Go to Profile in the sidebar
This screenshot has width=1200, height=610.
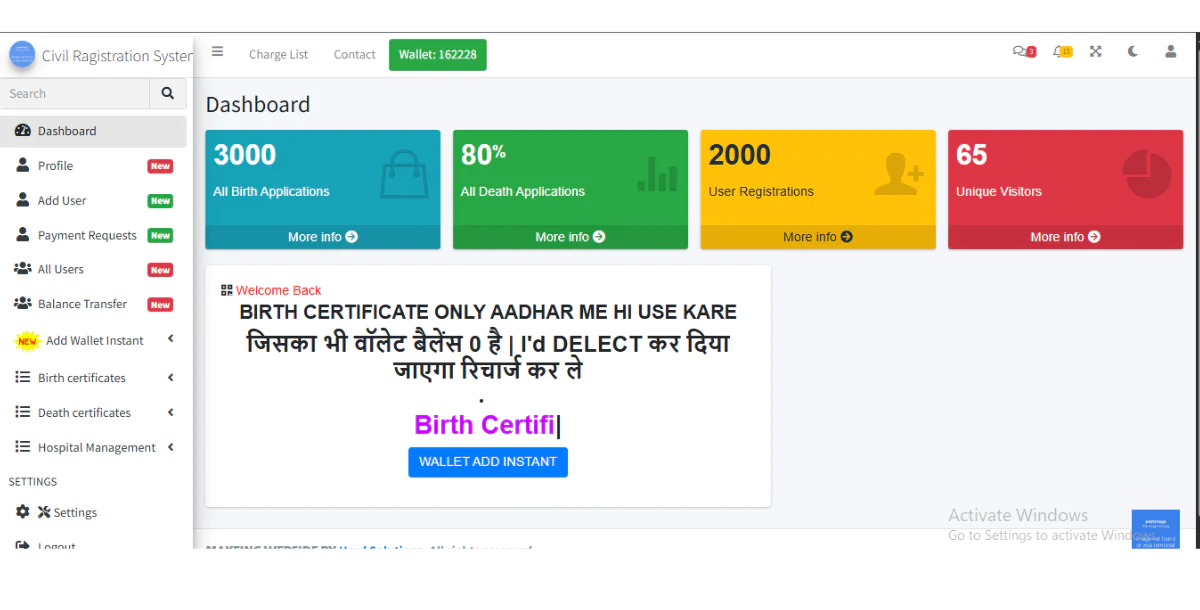coord(93,166)
